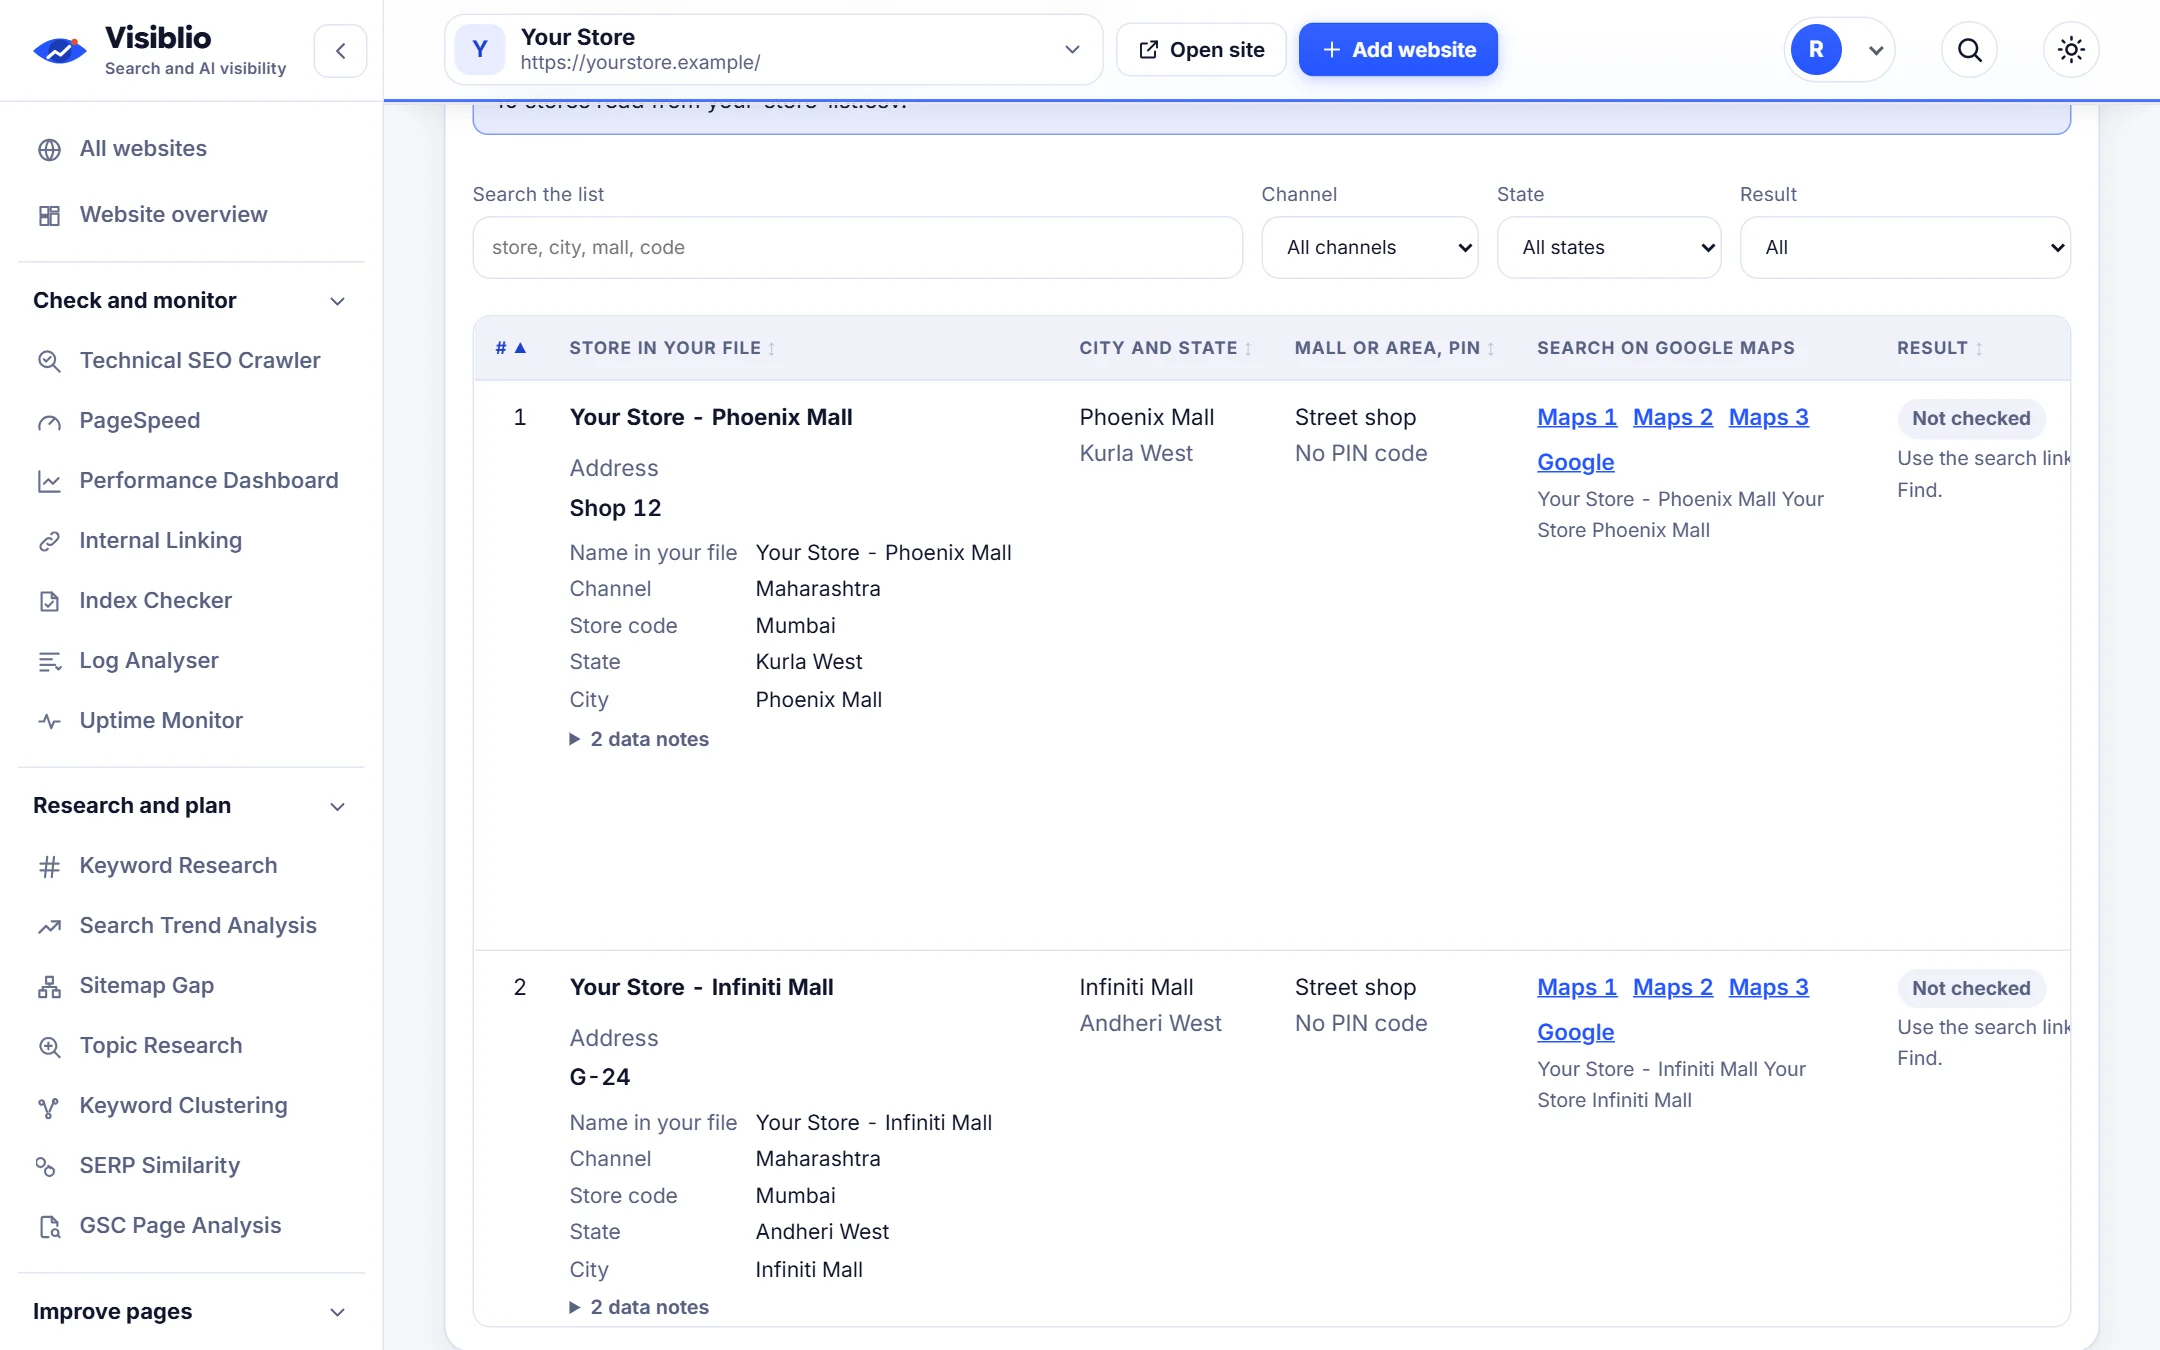
Task: Open the Your Store website selector dropdown
Action: [773, 49]
